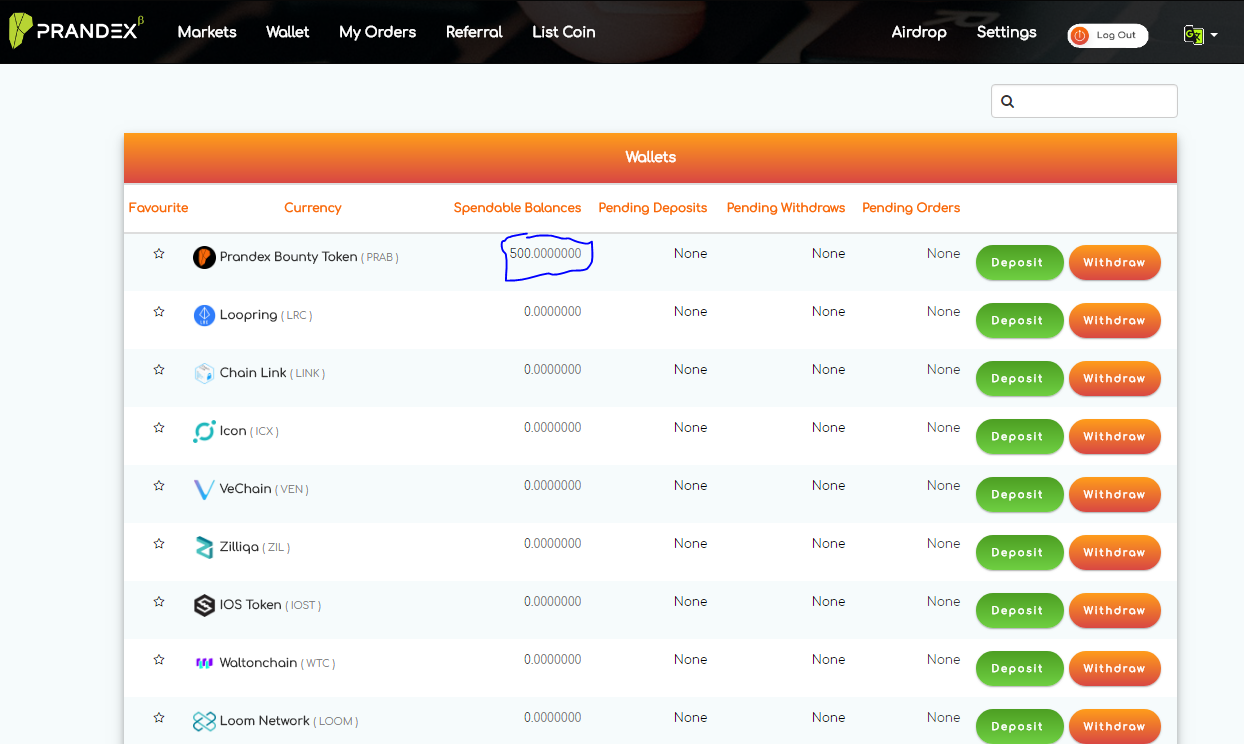Click the Loopring coin icon

tap(204, 315)
